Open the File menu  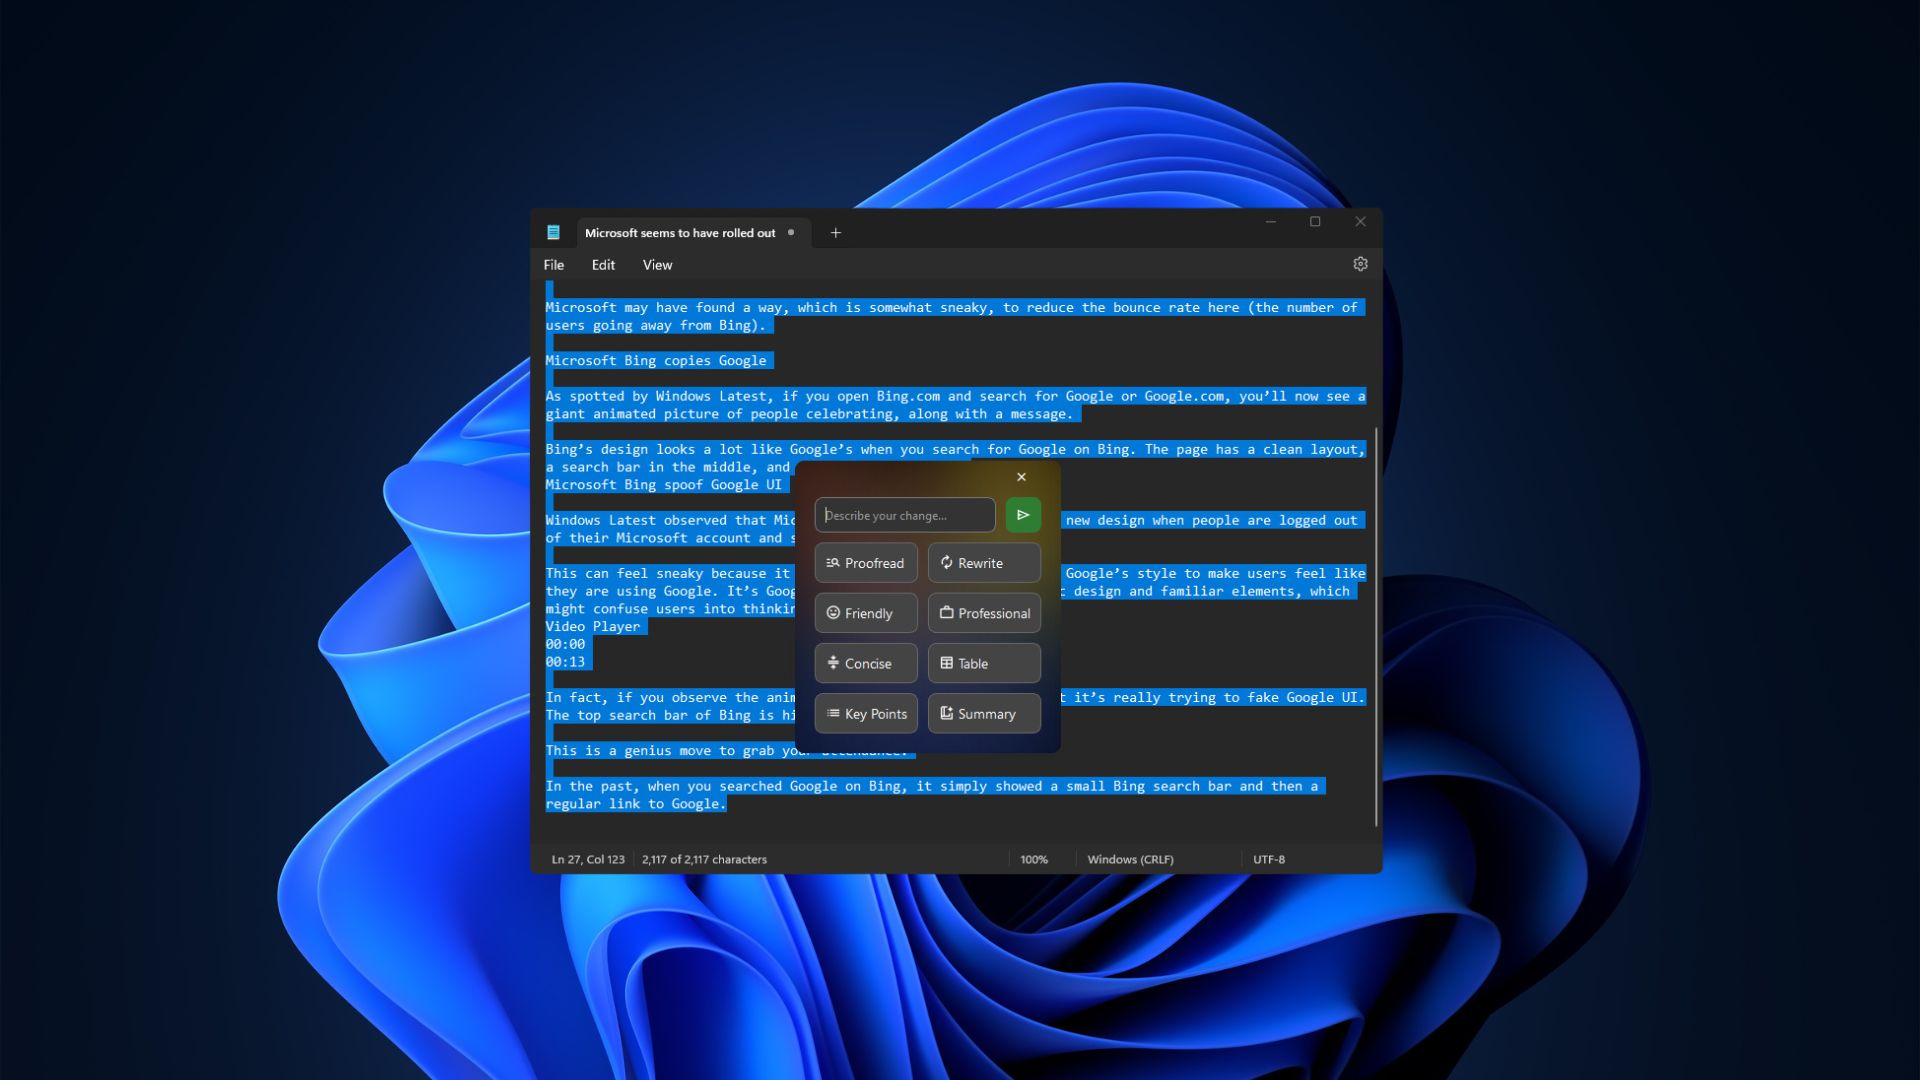[x=553, y=265]
